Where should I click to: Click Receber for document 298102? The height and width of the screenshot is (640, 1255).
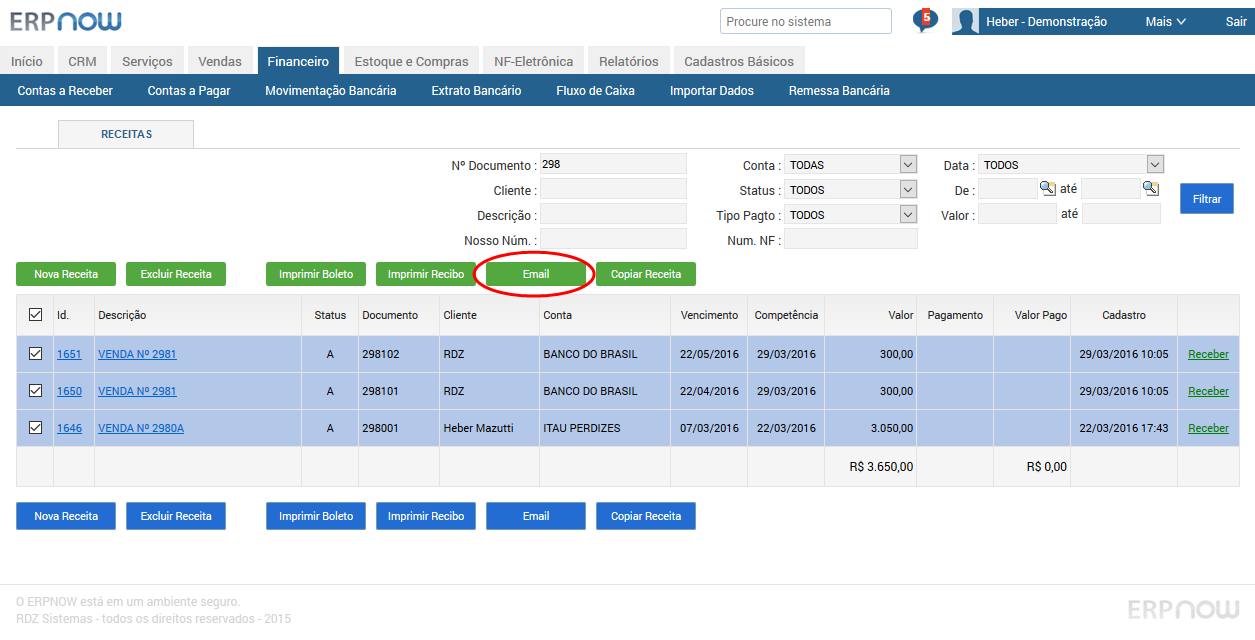tap(1208, 354)
